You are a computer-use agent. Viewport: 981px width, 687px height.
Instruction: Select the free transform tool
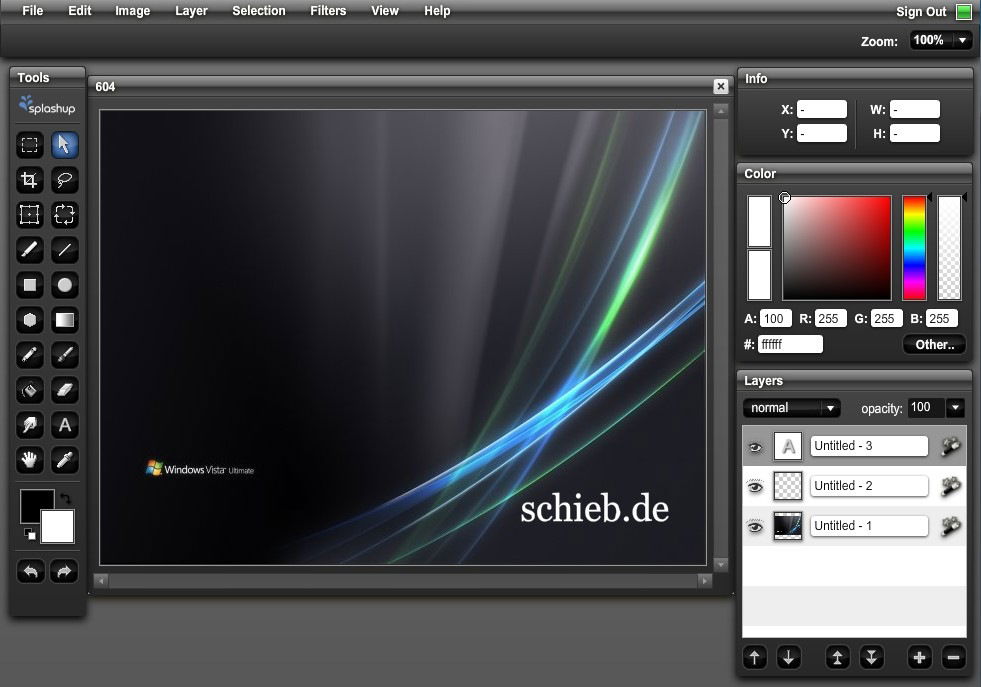[x=29, y=215]
